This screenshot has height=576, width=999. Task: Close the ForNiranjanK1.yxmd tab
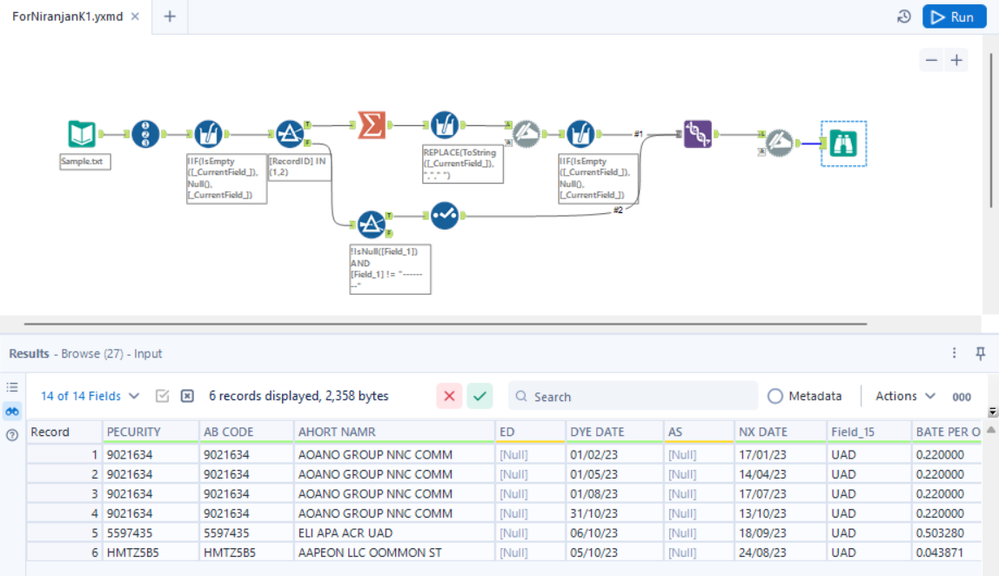pyautogui.click(x=135, y=17)
